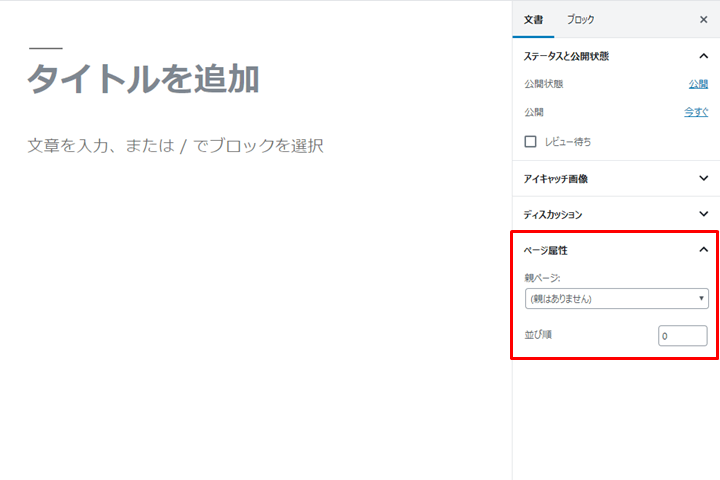The height and width of the screenshot is (480, 720).
Task: Click the 並び順 label
Action: click(538, 335)
